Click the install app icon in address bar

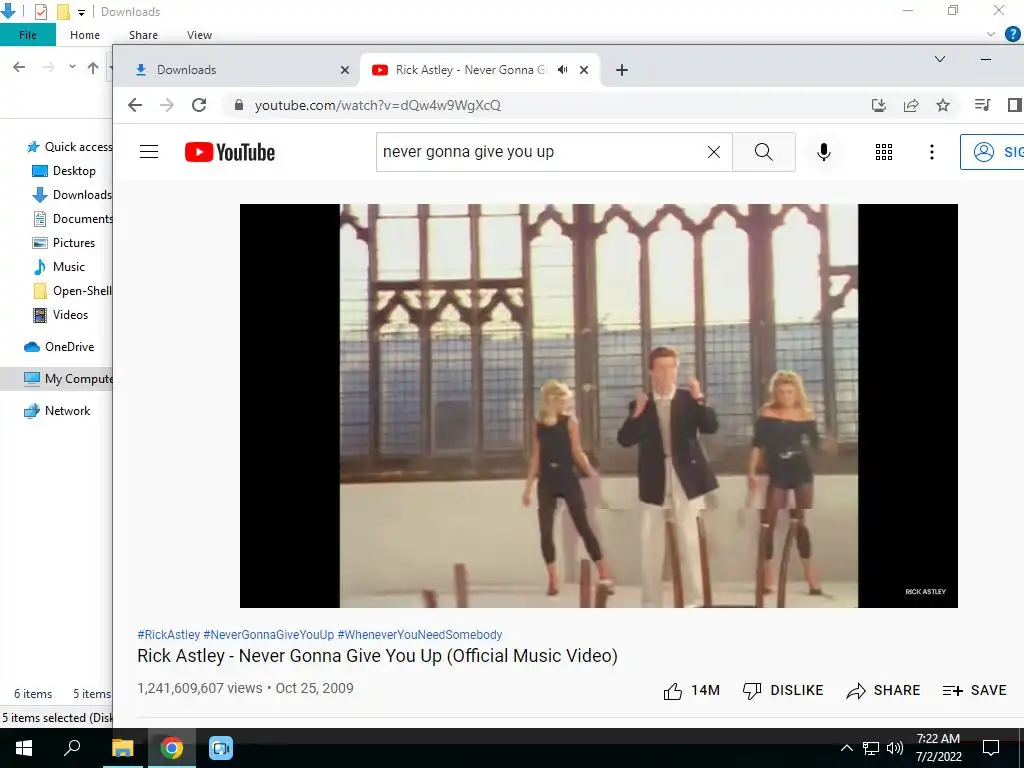pyautogui.click(x=879, y=105)
